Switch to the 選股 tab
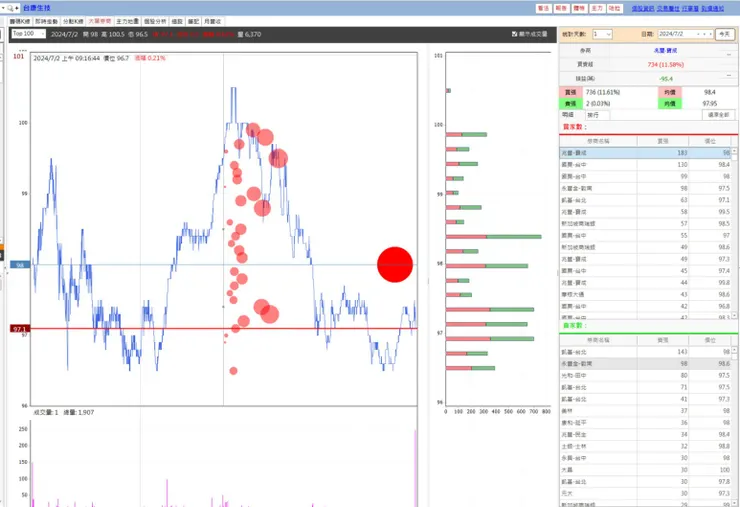The height and width of the screenshot is (507, 740). pyautogui.click(x=177, y=21)
